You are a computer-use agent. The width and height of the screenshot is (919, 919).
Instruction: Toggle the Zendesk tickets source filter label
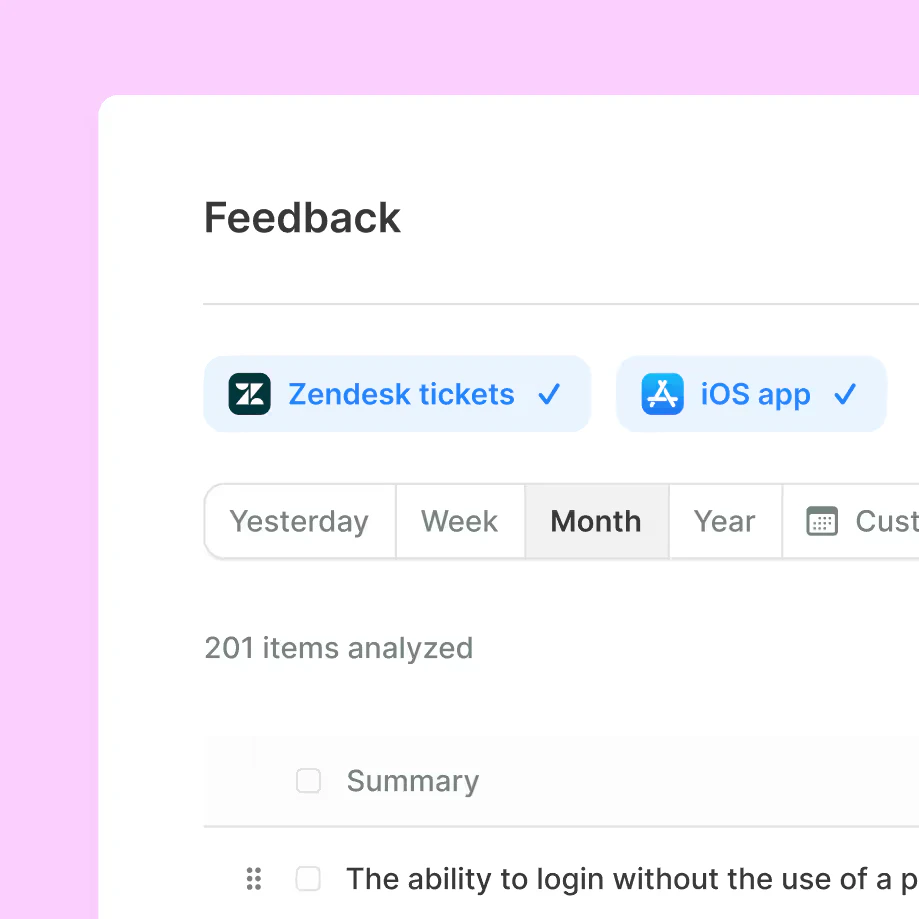[401, 395]
